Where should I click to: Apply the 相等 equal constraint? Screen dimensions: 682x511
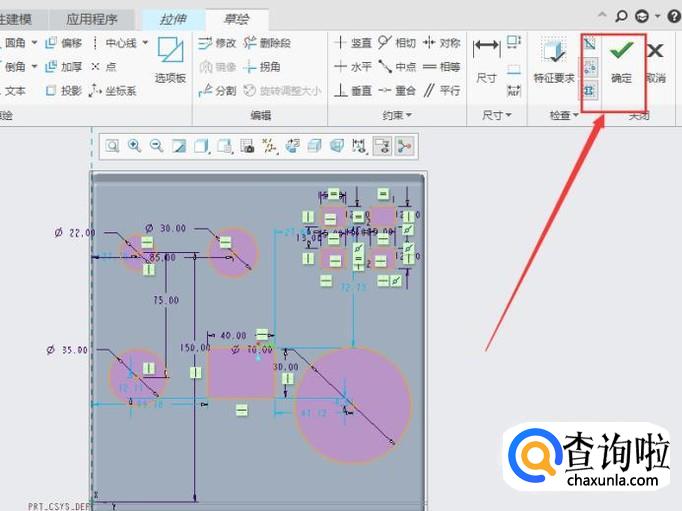pos(441,67)
